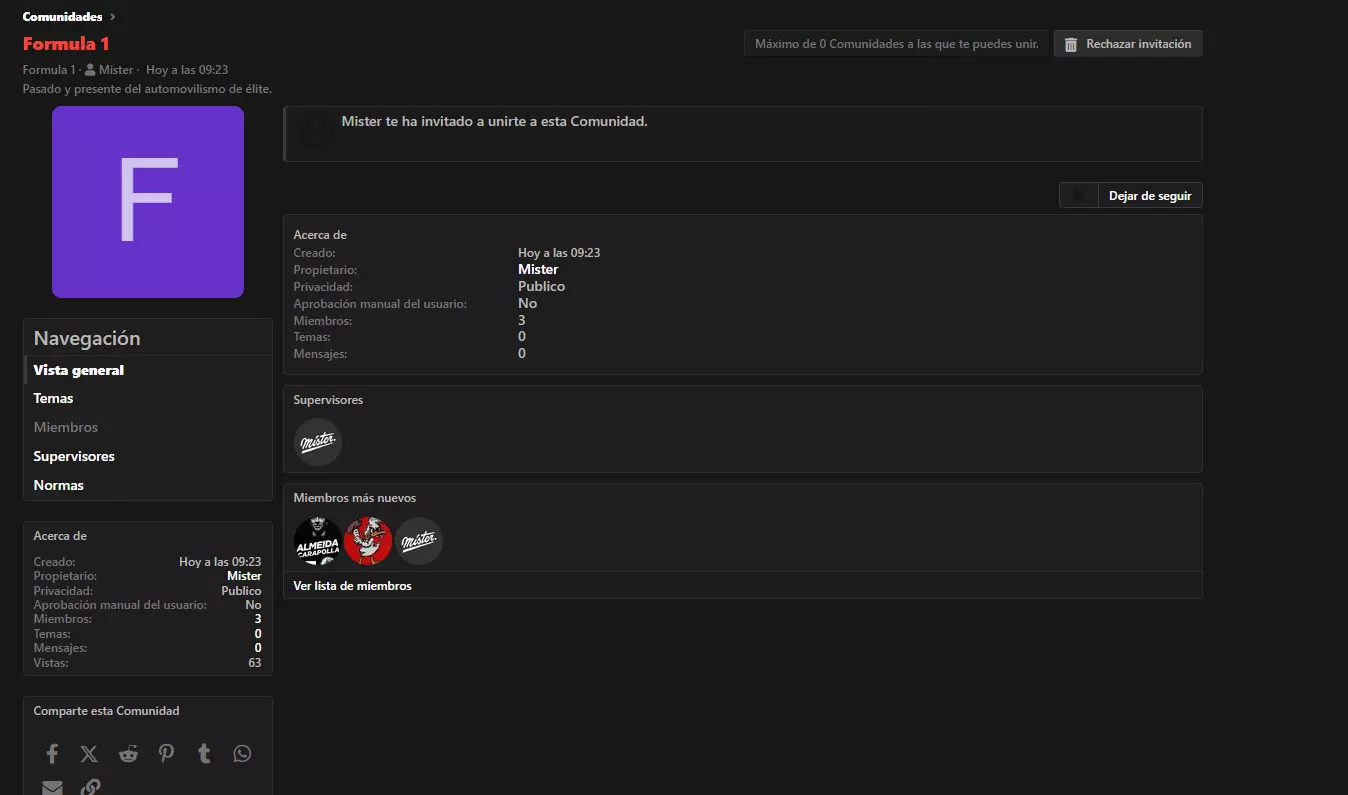Click the 'Supervisores' heading above Mister's avatar
1348x795 pixels.
[x=328, y=400]
